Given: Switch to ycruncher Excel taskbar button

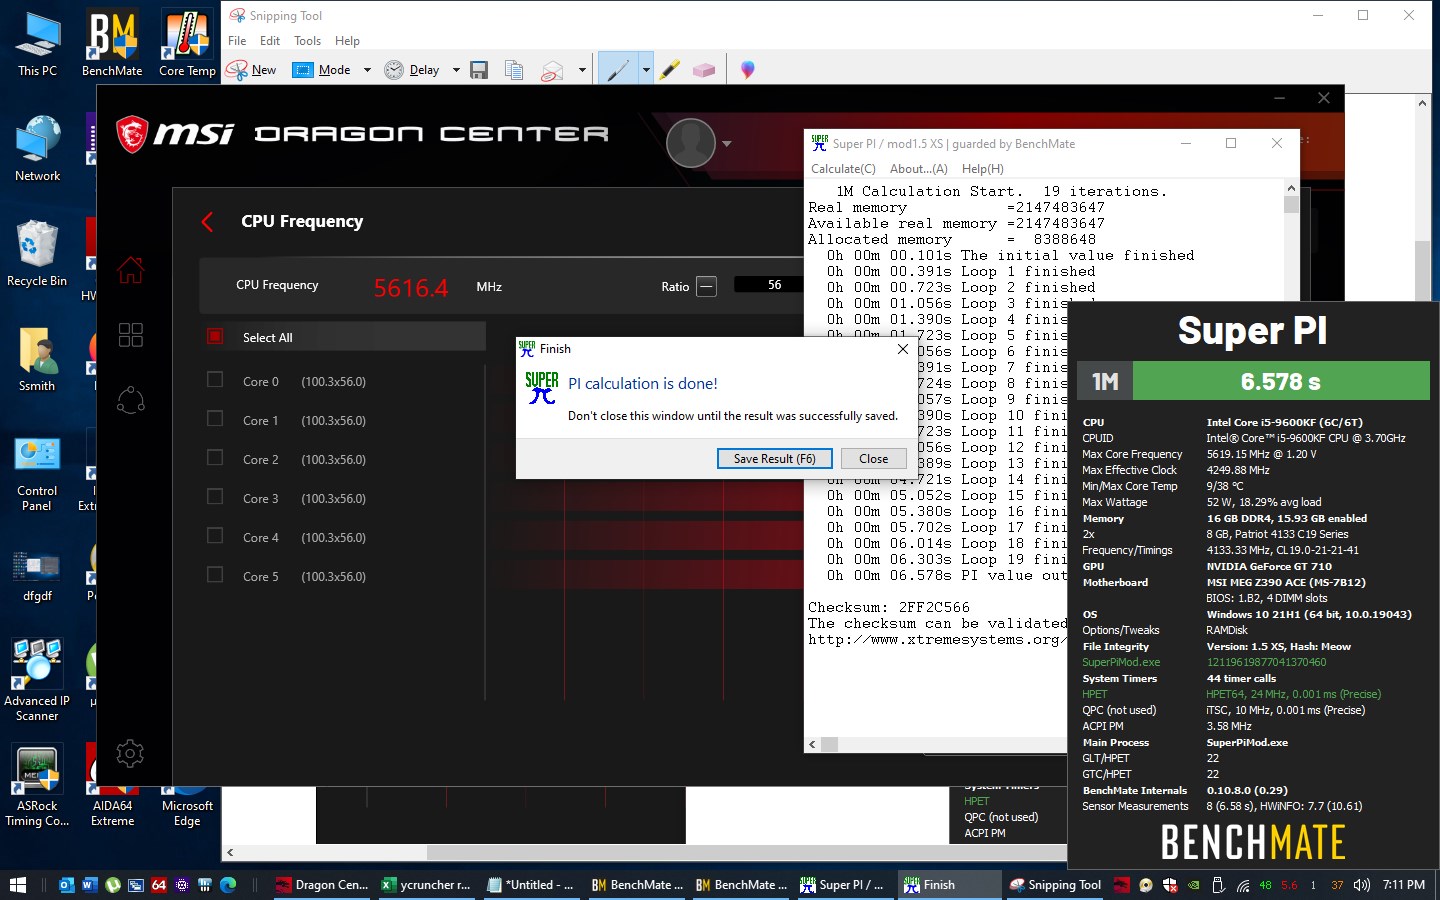Looking at the screenshot, I should (427, 885).
